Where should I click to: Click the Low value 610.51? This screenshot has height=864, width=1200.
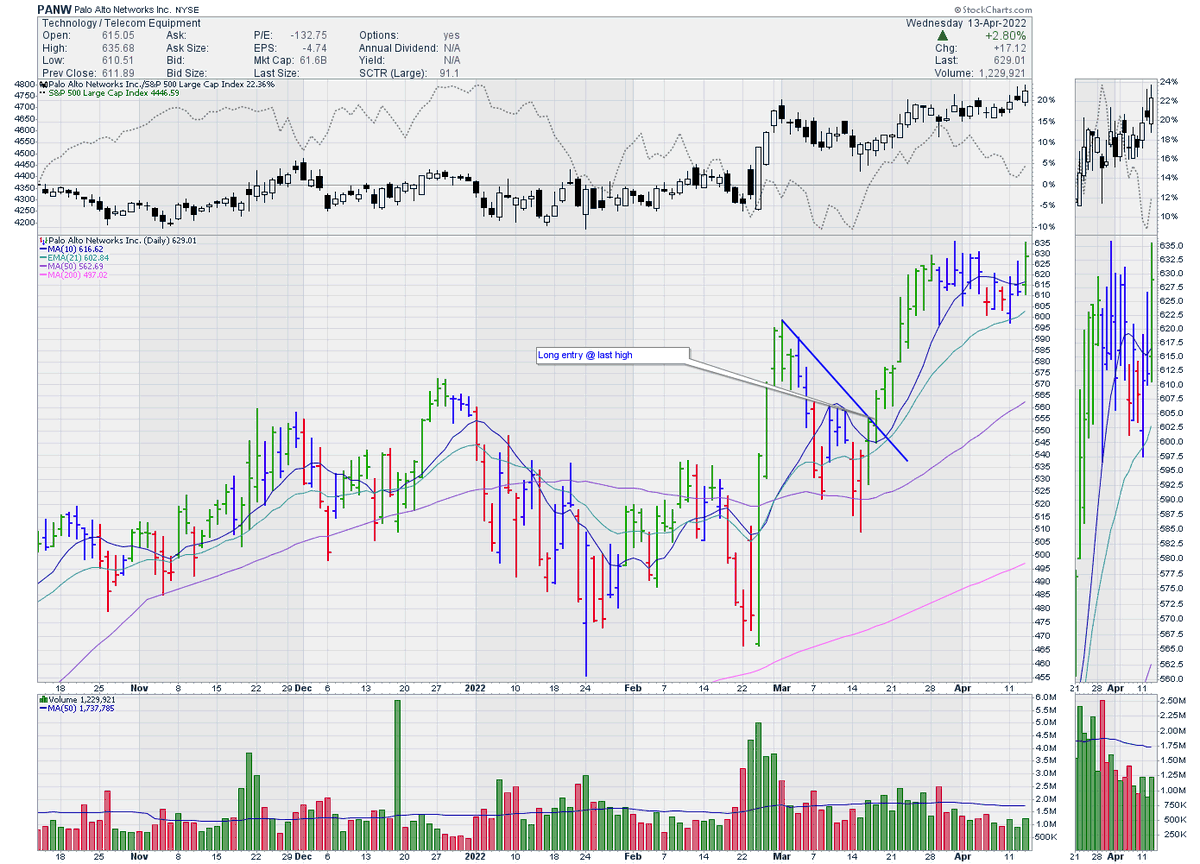pyautogui.click(x=119, y=60)
